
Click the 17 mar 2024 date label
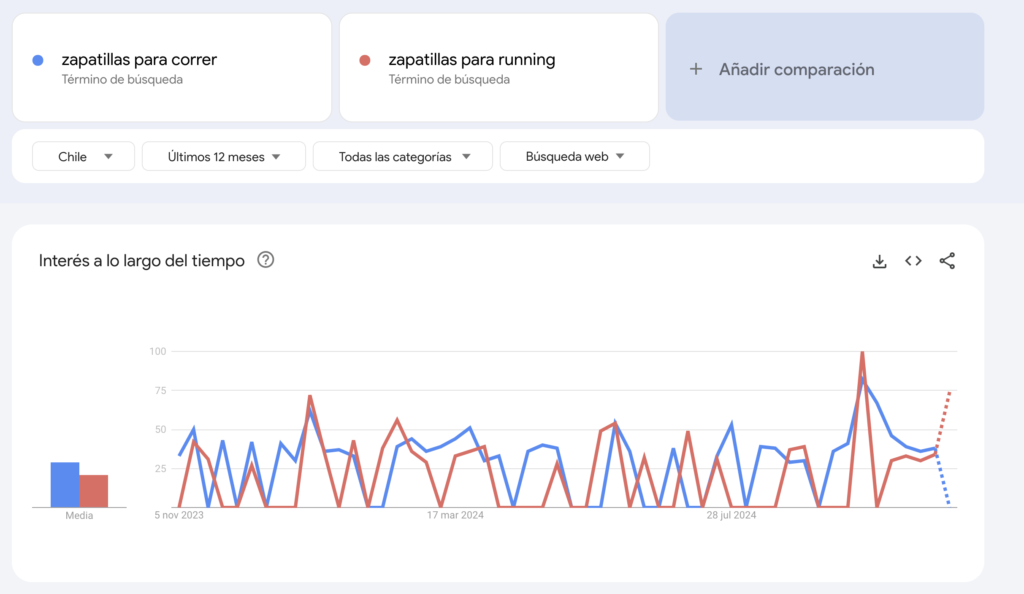pyautogui.click(x=455, y=516)
